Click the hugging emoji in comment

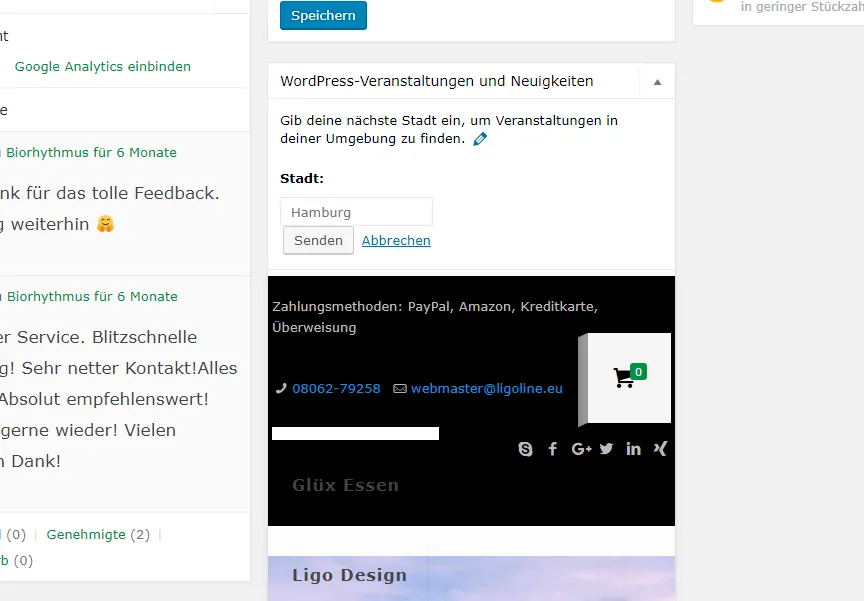(x=105, y=224)
